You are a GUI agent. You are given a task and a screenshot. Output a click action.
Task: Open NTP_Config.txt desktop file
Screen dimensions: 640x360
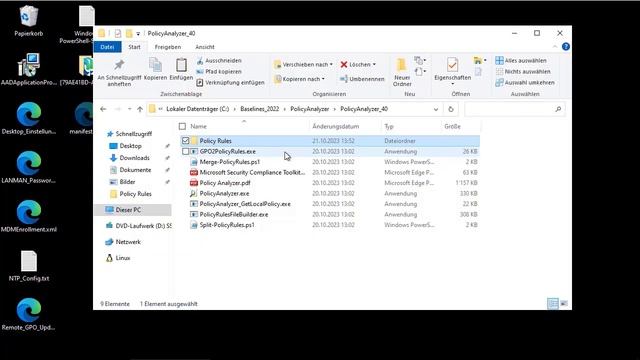click(29, 266)
